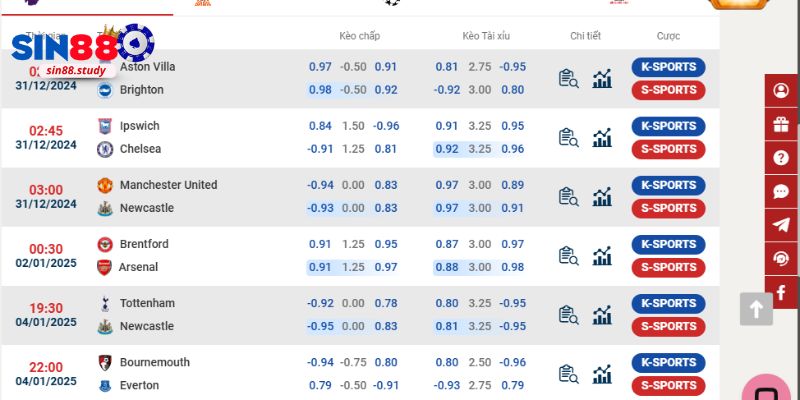Click the Tottenham club crest
This screenshot has width=800, height=400.
point(105,304)
